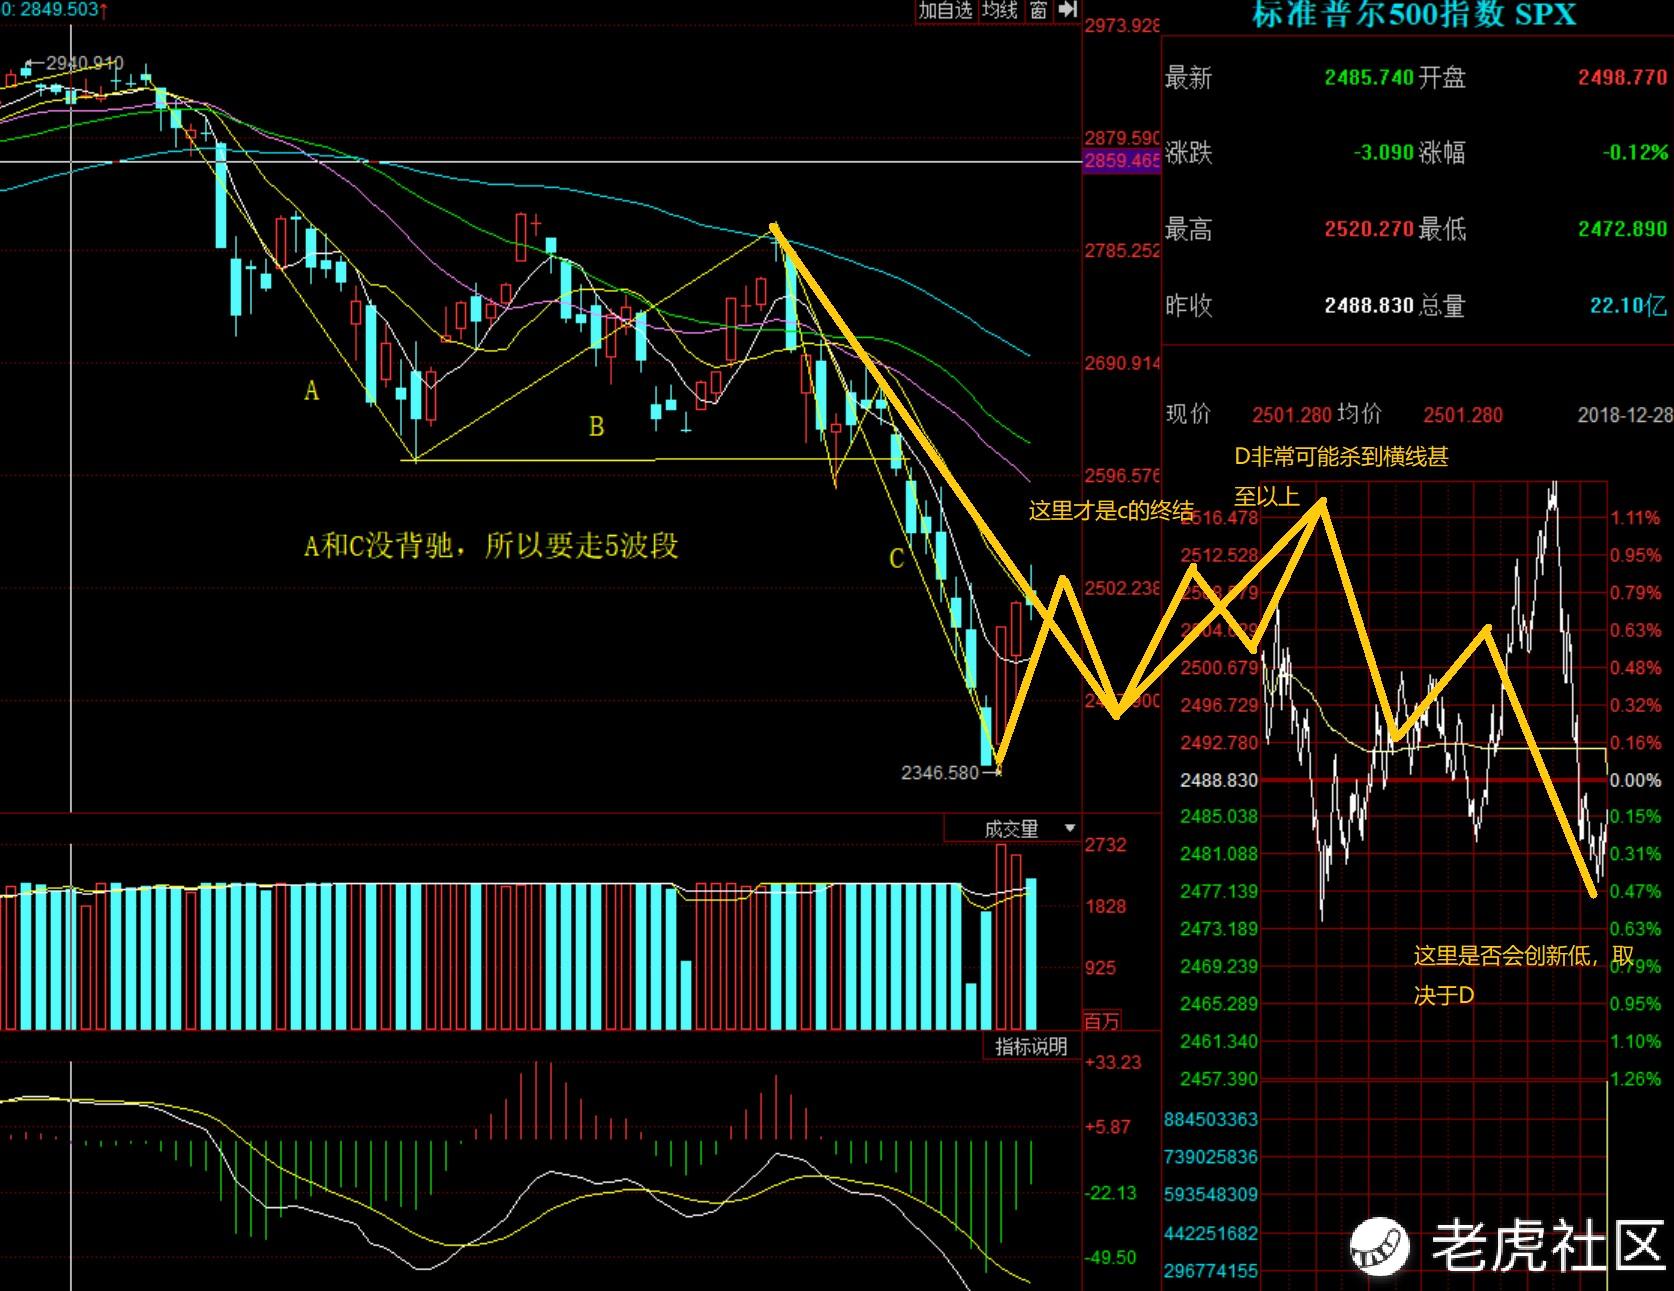Click the note A和C没背驰，所以要走5波段

(x=491, y=545)
